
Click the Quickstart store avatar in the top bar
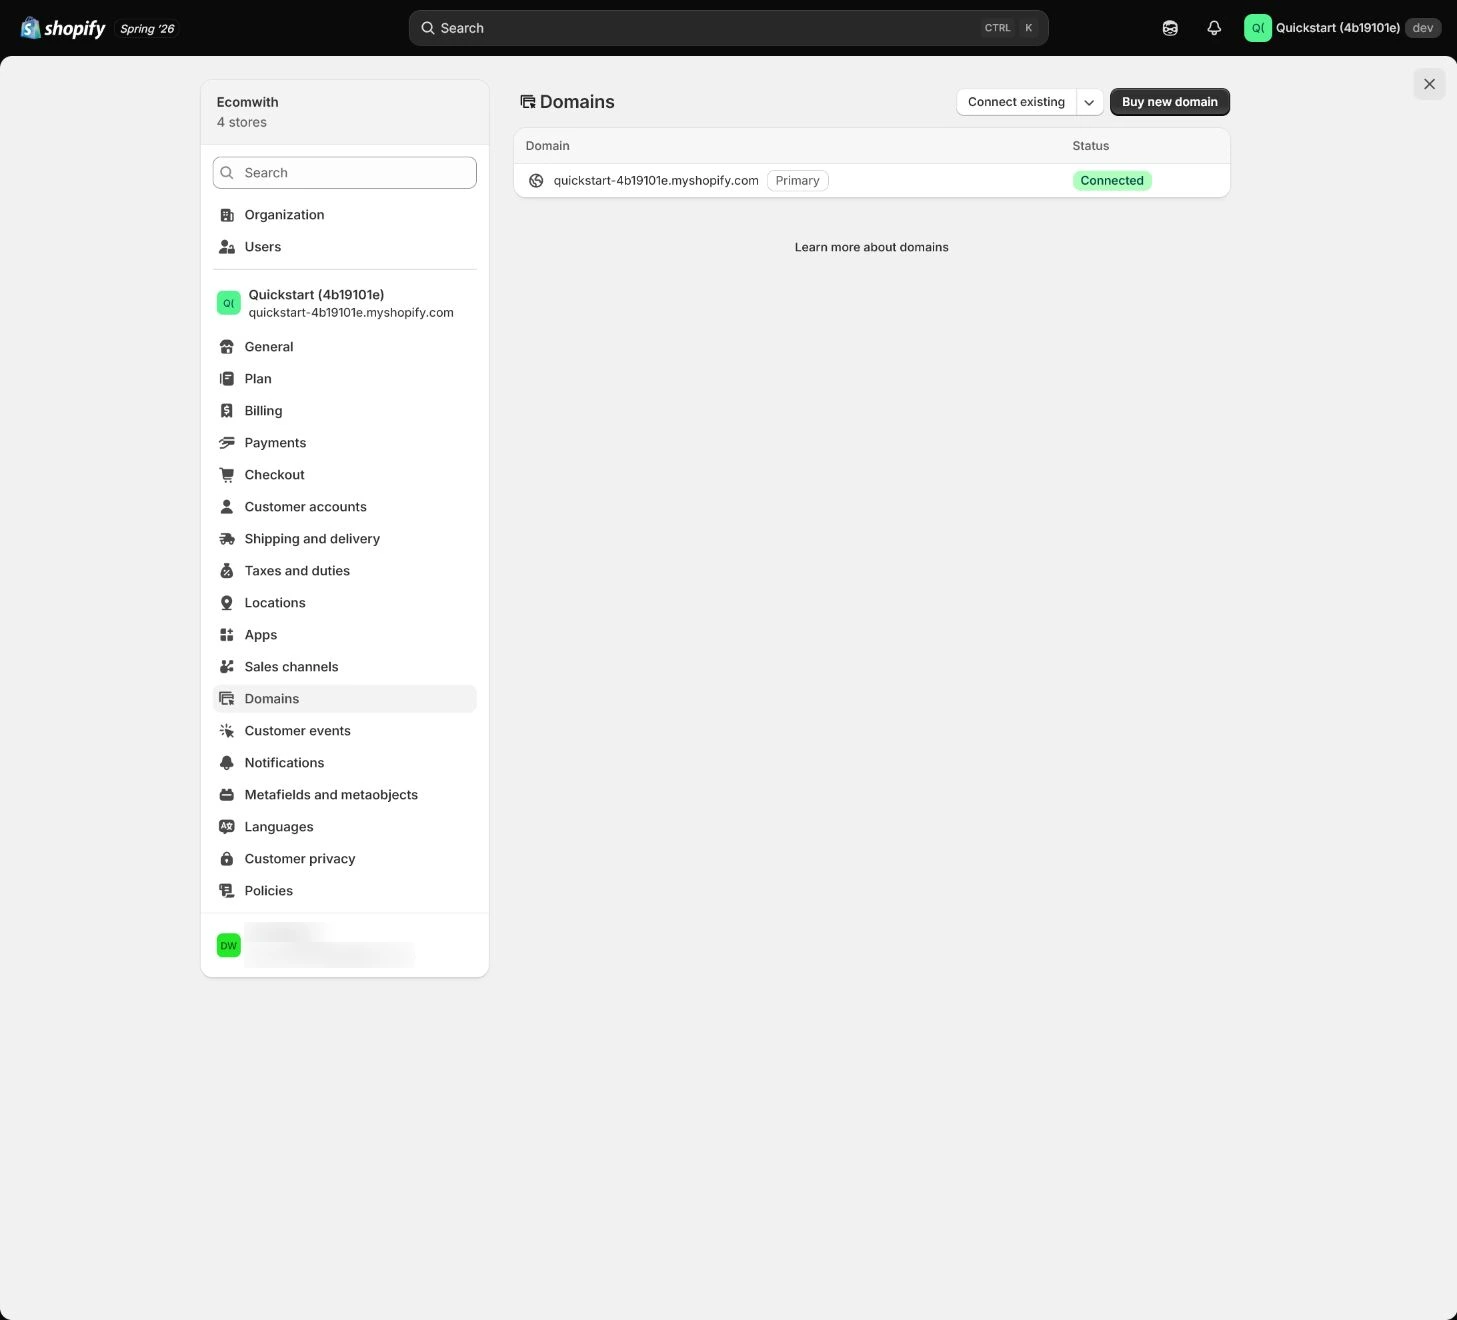[1257, 28]
